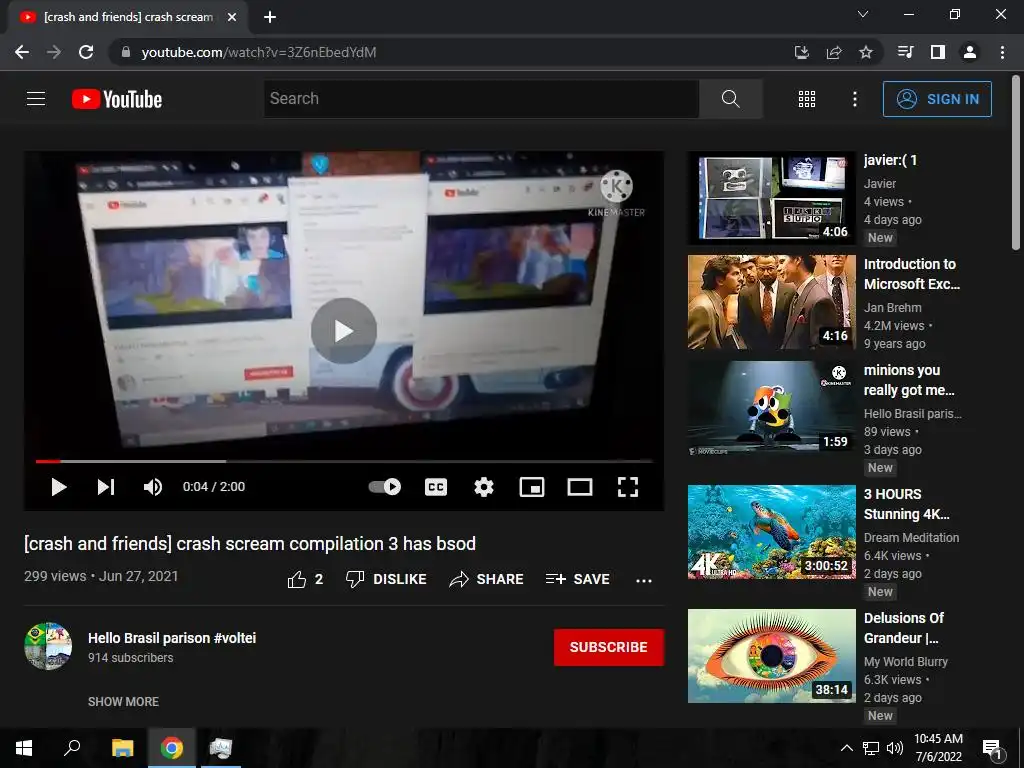Subscribe to the channel

tap(609, 647)
